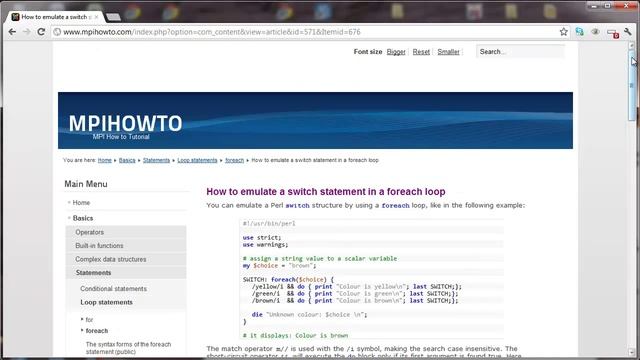
Task: Open Basics in the breadcrumb trail
Action: click(127, 160)
